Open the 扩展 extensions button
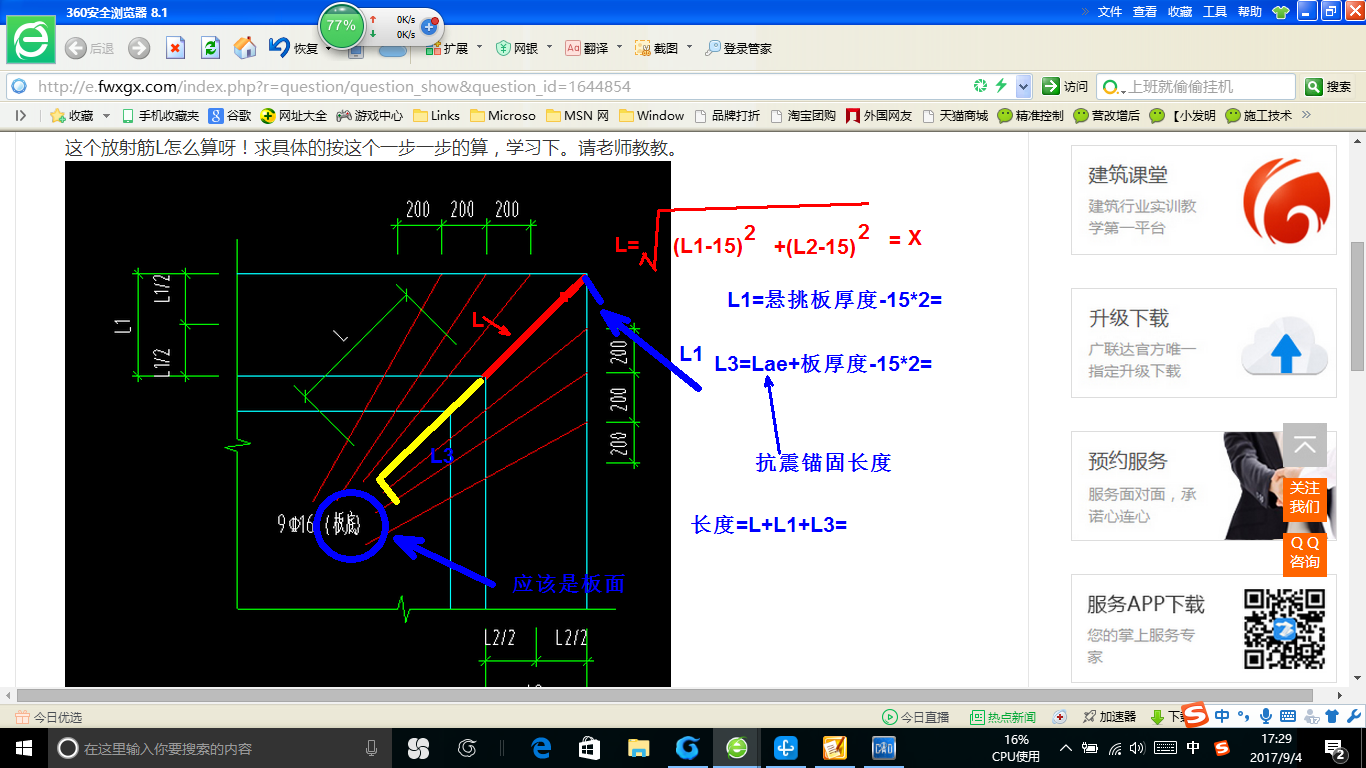This screenshot has width=1366, height=768. pos(447,48)
